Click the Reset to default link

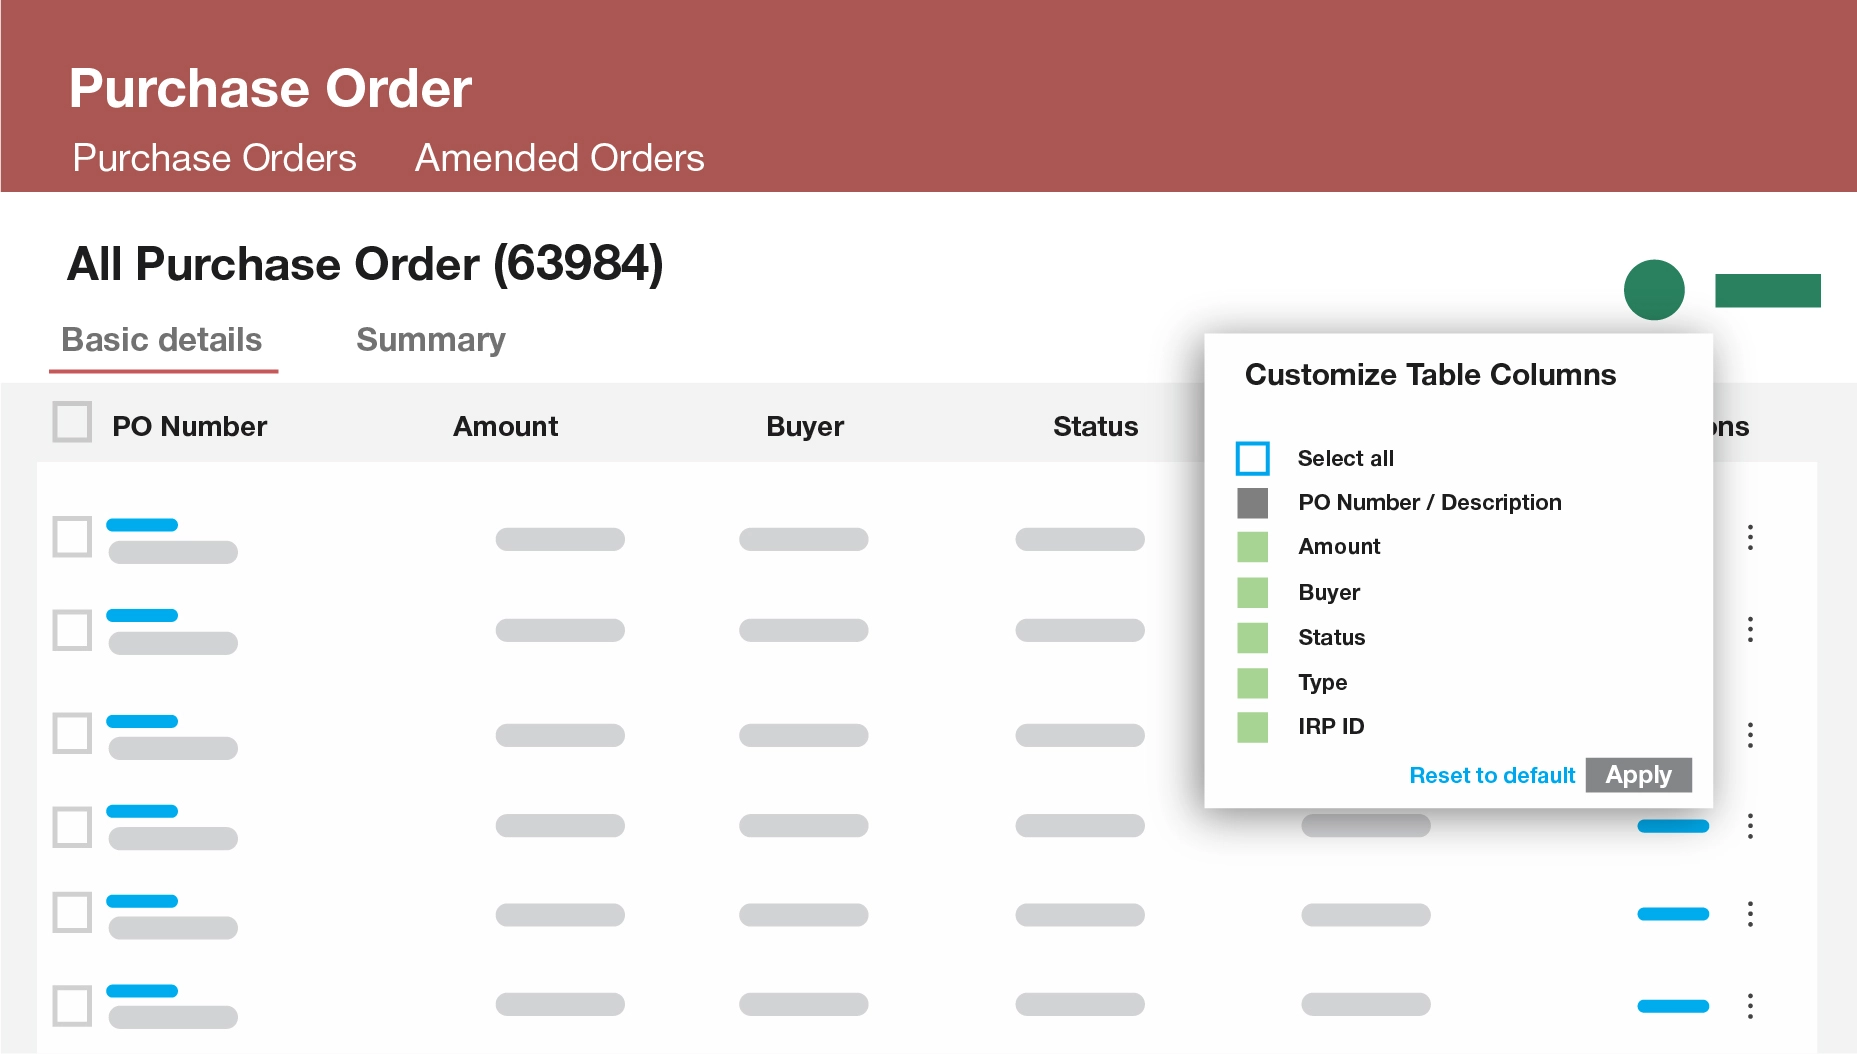1491,775
